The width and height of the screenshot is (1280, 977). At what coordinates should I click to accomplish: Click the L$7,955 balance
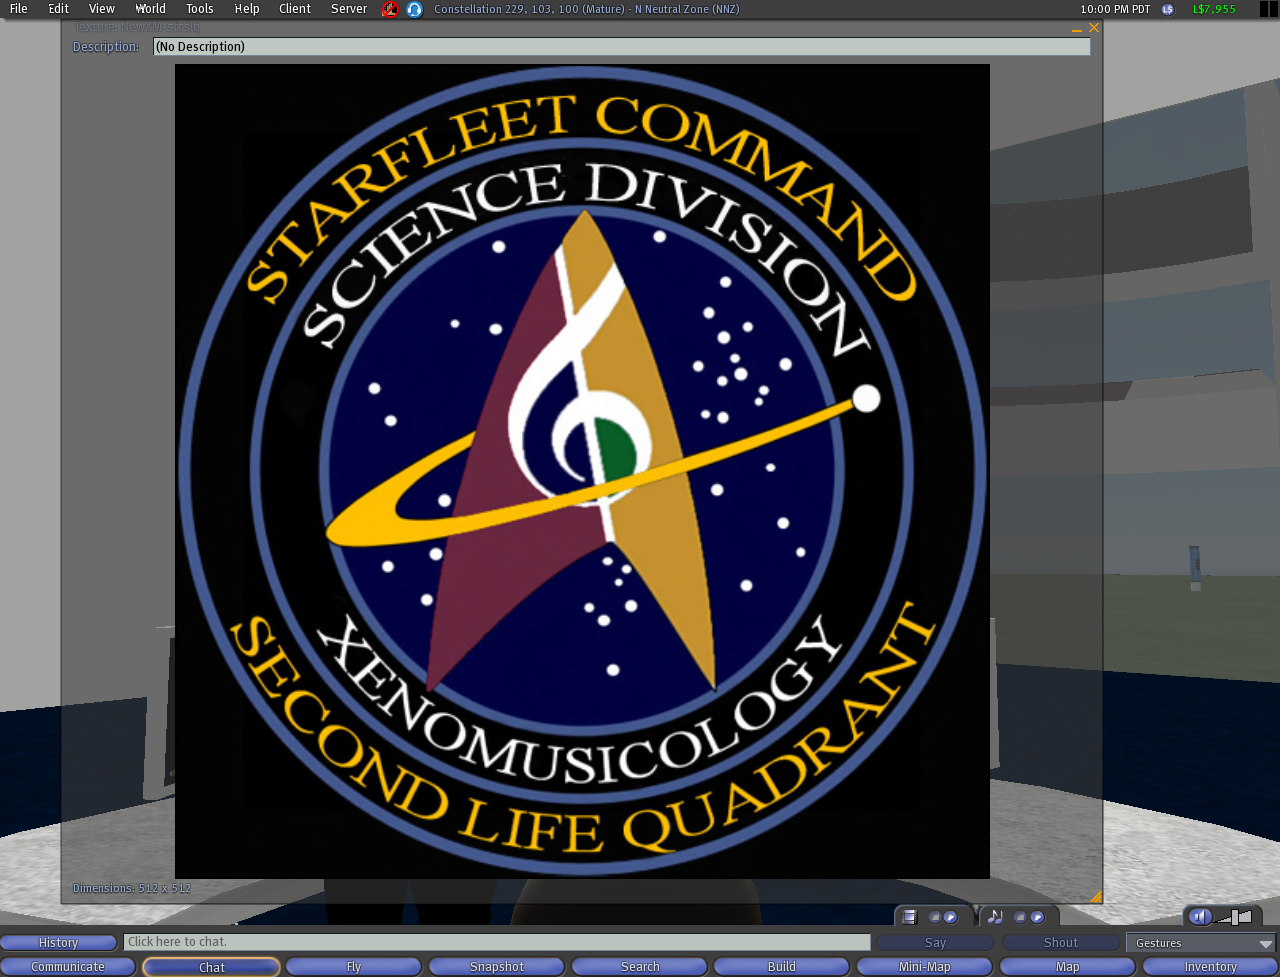click(x=1214, y=9)
